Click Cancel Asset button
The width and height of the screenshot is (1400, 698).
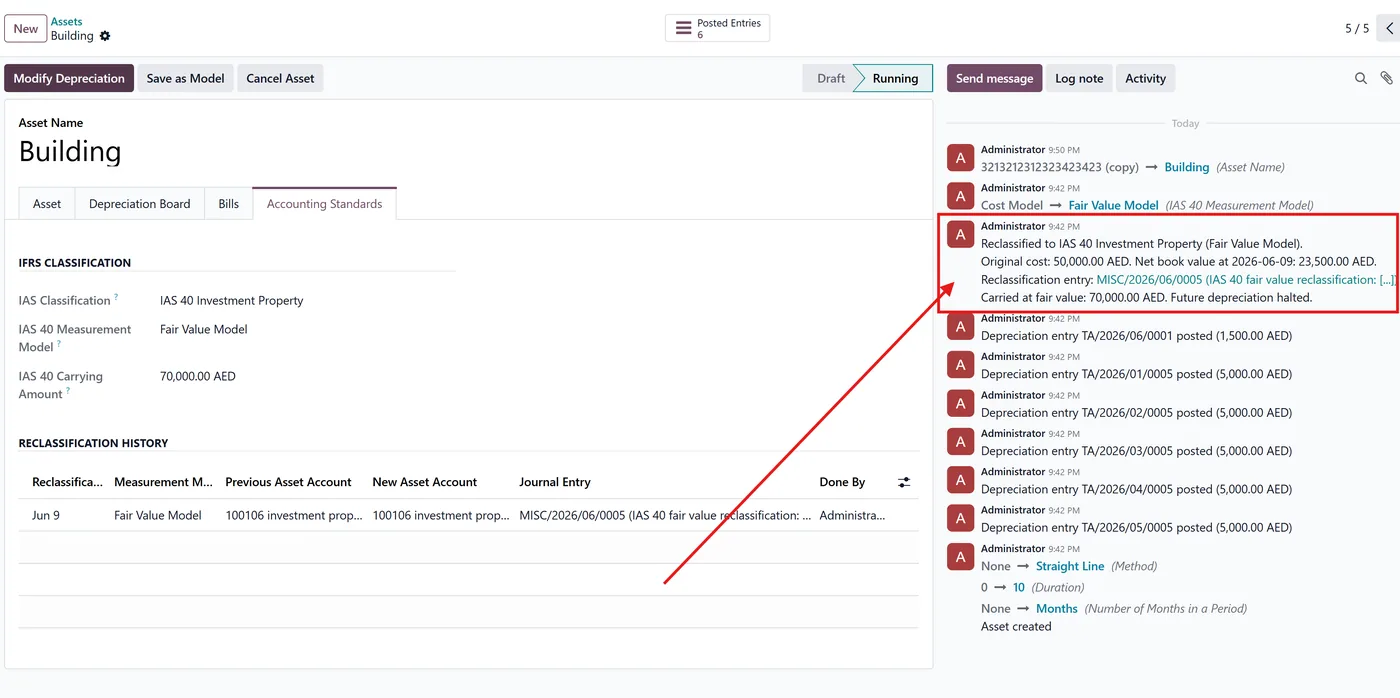click(280, 78)
